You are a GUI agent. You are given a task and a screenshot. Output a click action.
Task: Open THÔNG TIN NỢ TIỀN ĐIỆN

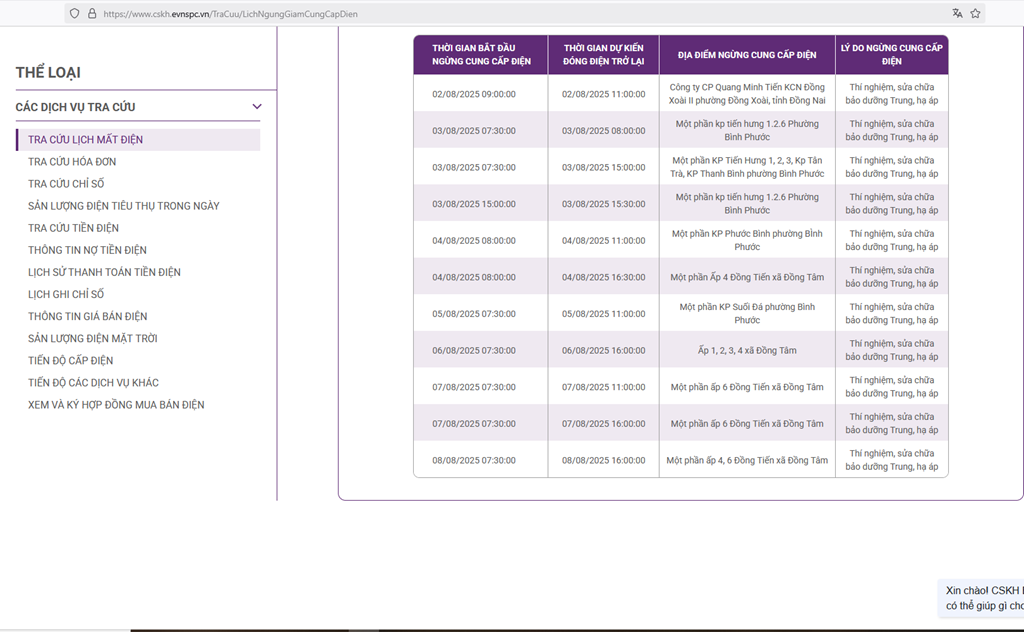tap(87, 250)
